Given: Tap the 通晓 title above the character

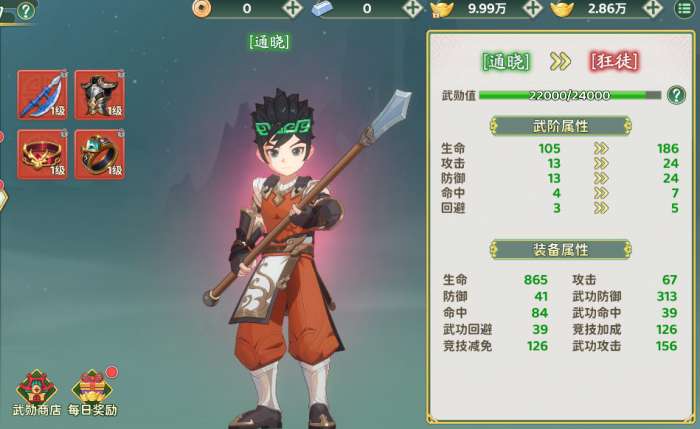Looking at the screenshot, I should click(269, 42).
